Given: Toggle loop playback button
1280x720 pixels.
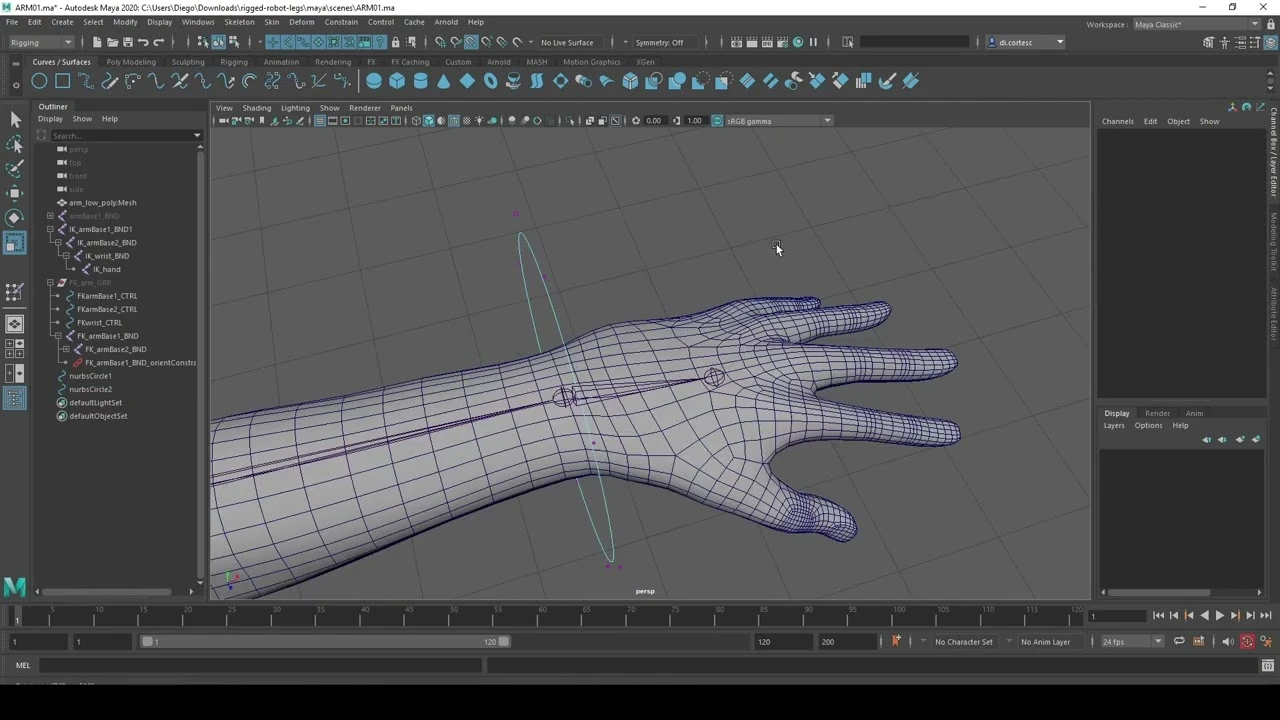Looking at the screenshot, I should pyautogui.click(x=1179, y=642).
